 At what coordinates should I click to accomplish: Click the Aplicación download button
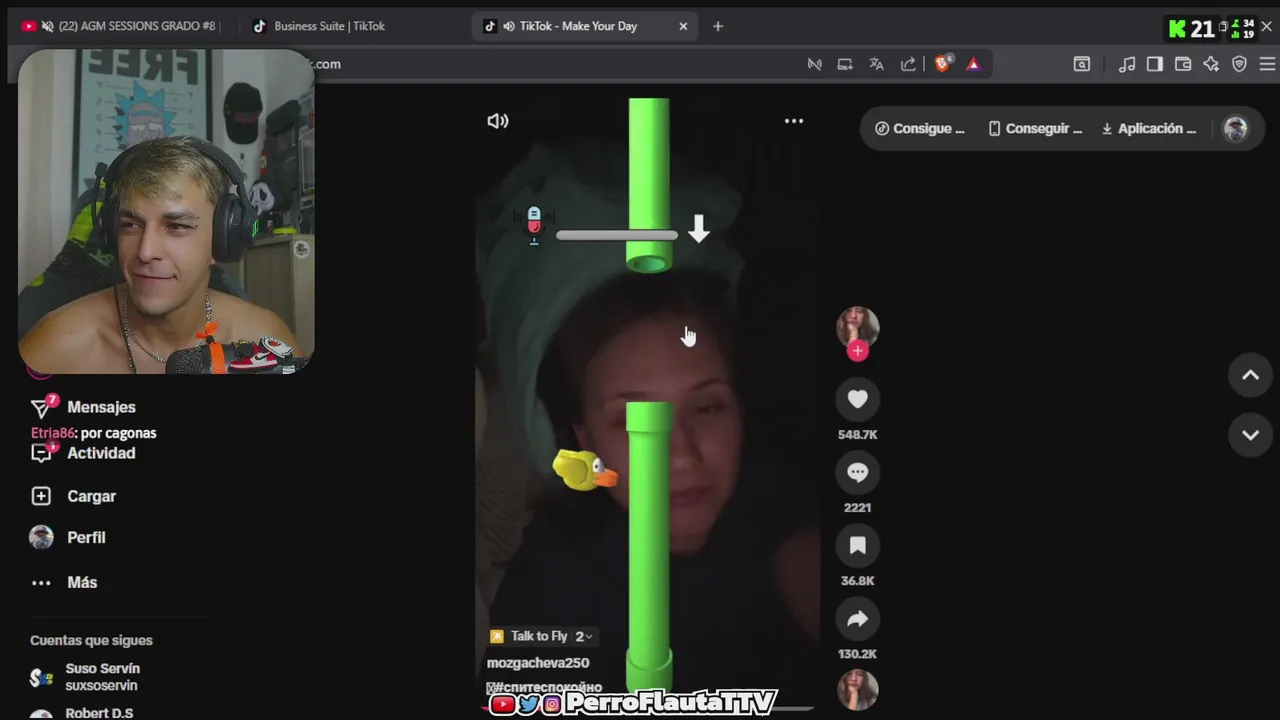[1148, 128]
